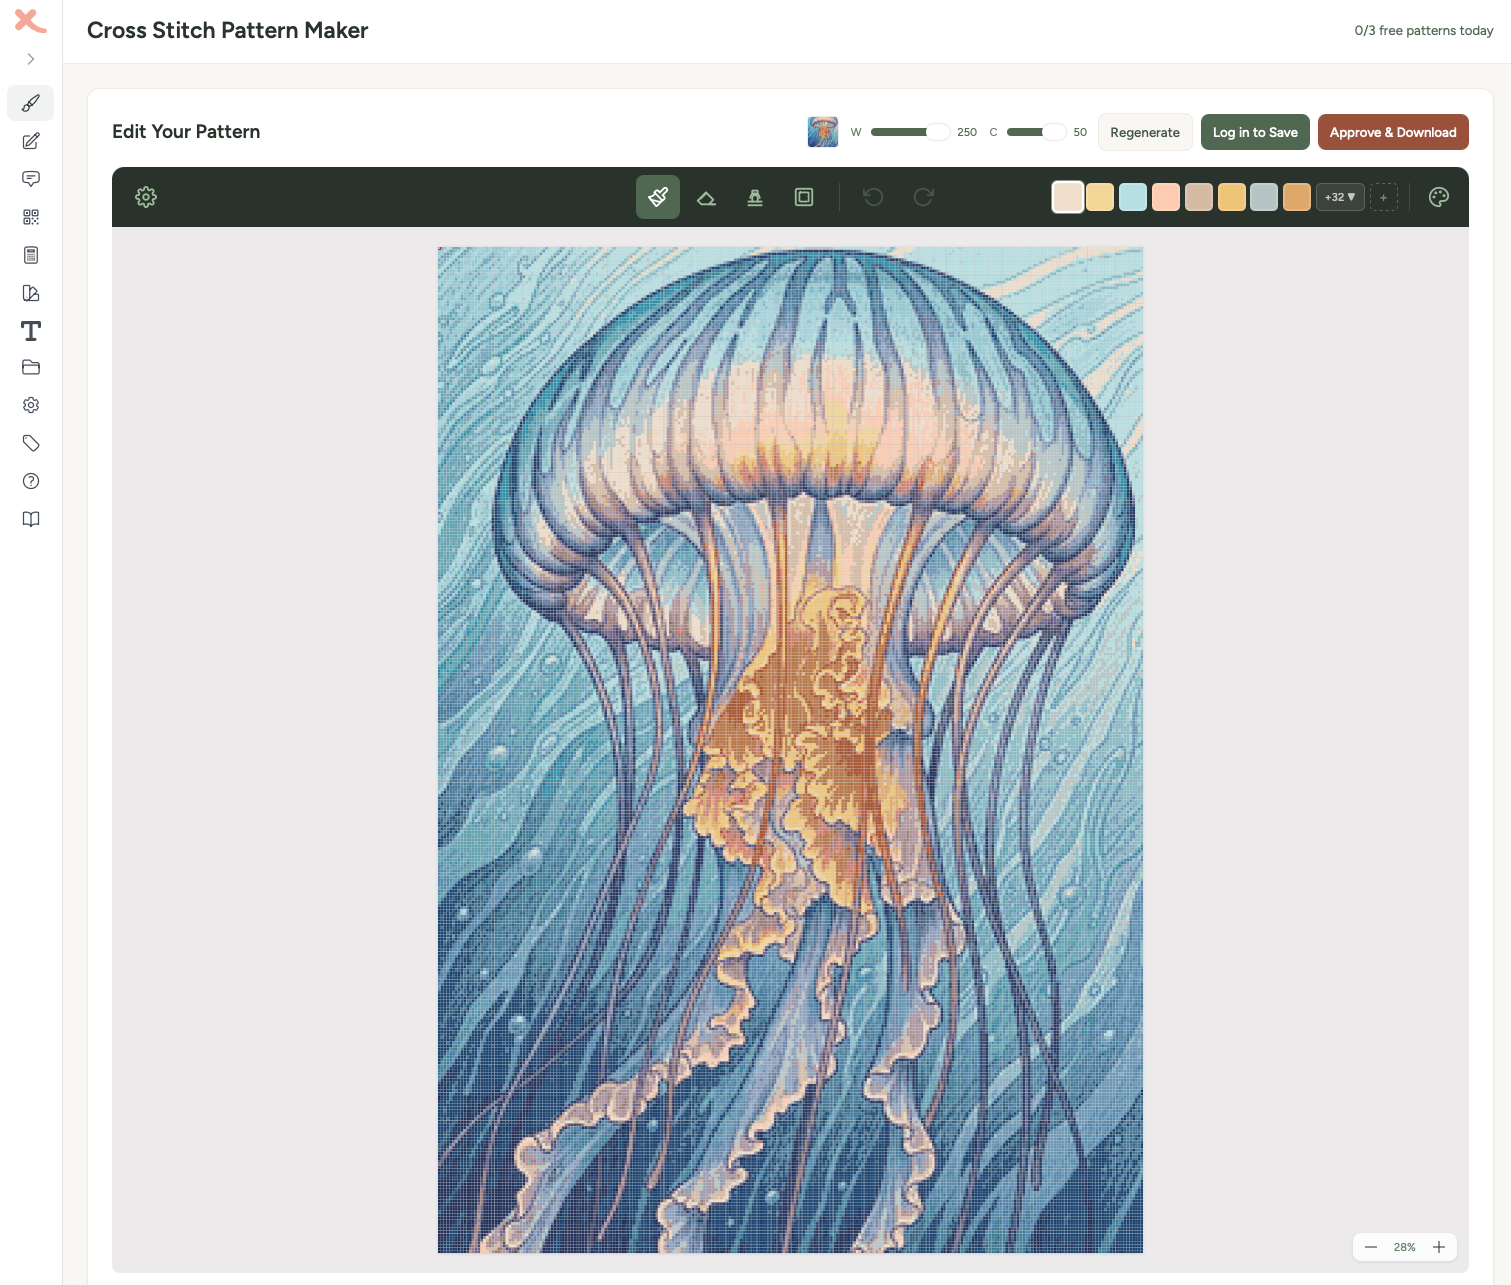Open the palette icon on the toolbar's right
The image size is (1511, 1285).
click(x=1438, y=197)
